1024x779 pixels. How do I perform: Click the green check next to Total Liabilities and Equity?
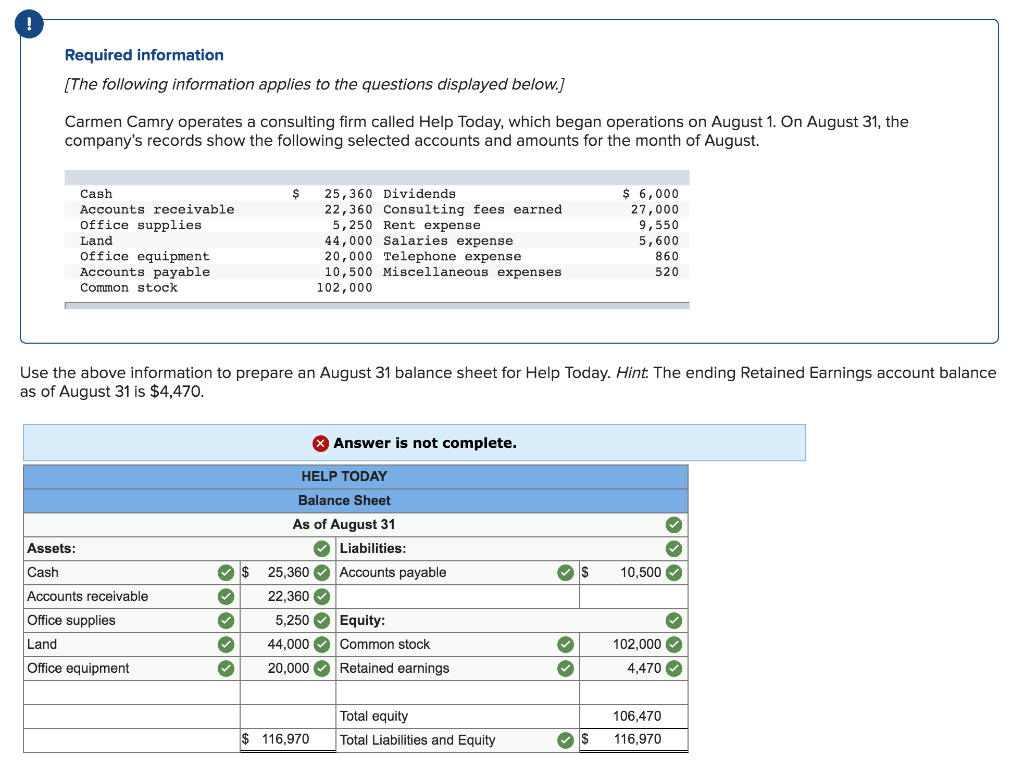[x=566, y=740]
